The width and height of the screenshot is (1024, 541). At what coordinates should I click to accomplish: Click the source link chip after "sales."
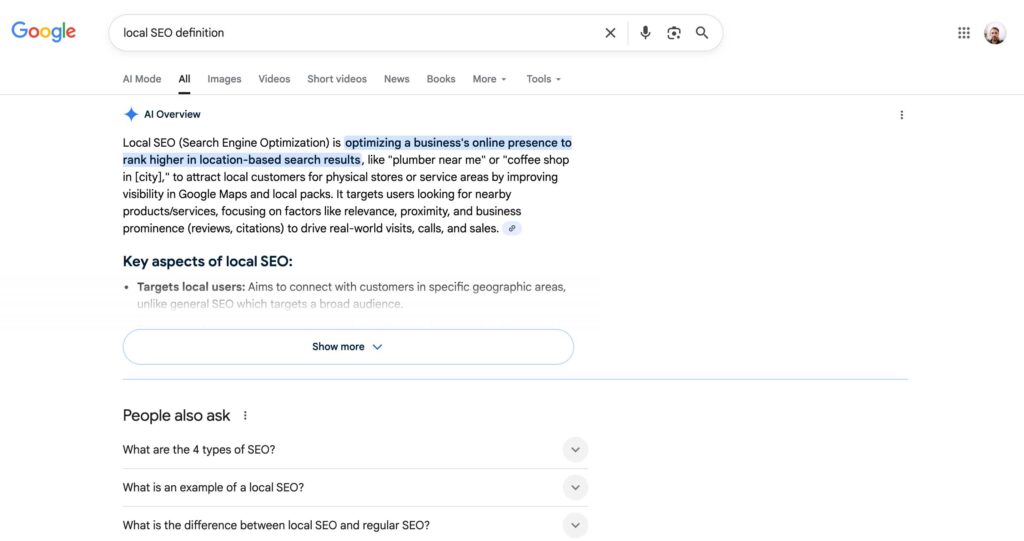click(512, 229)
